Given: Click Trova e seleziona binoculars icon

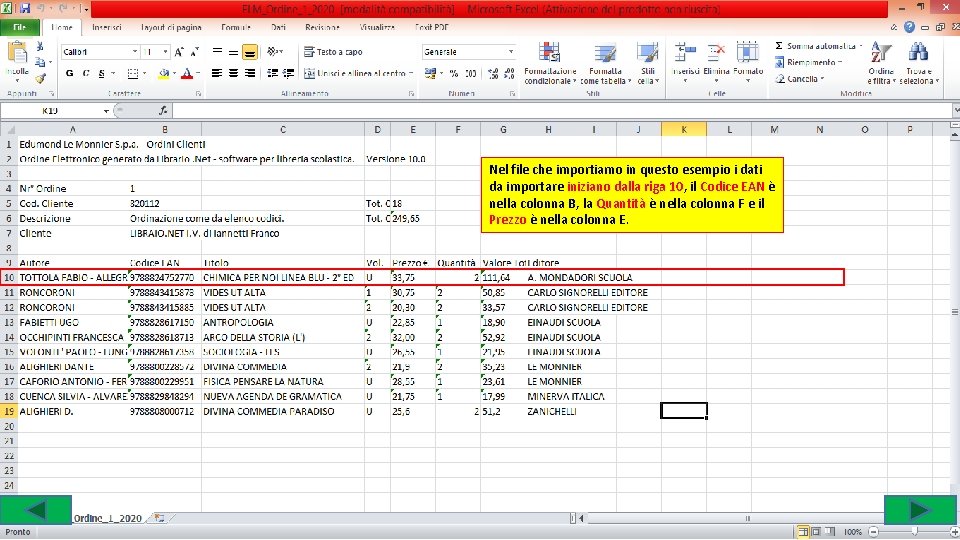Looking at the screenshot, I should (x=917, y=53).
